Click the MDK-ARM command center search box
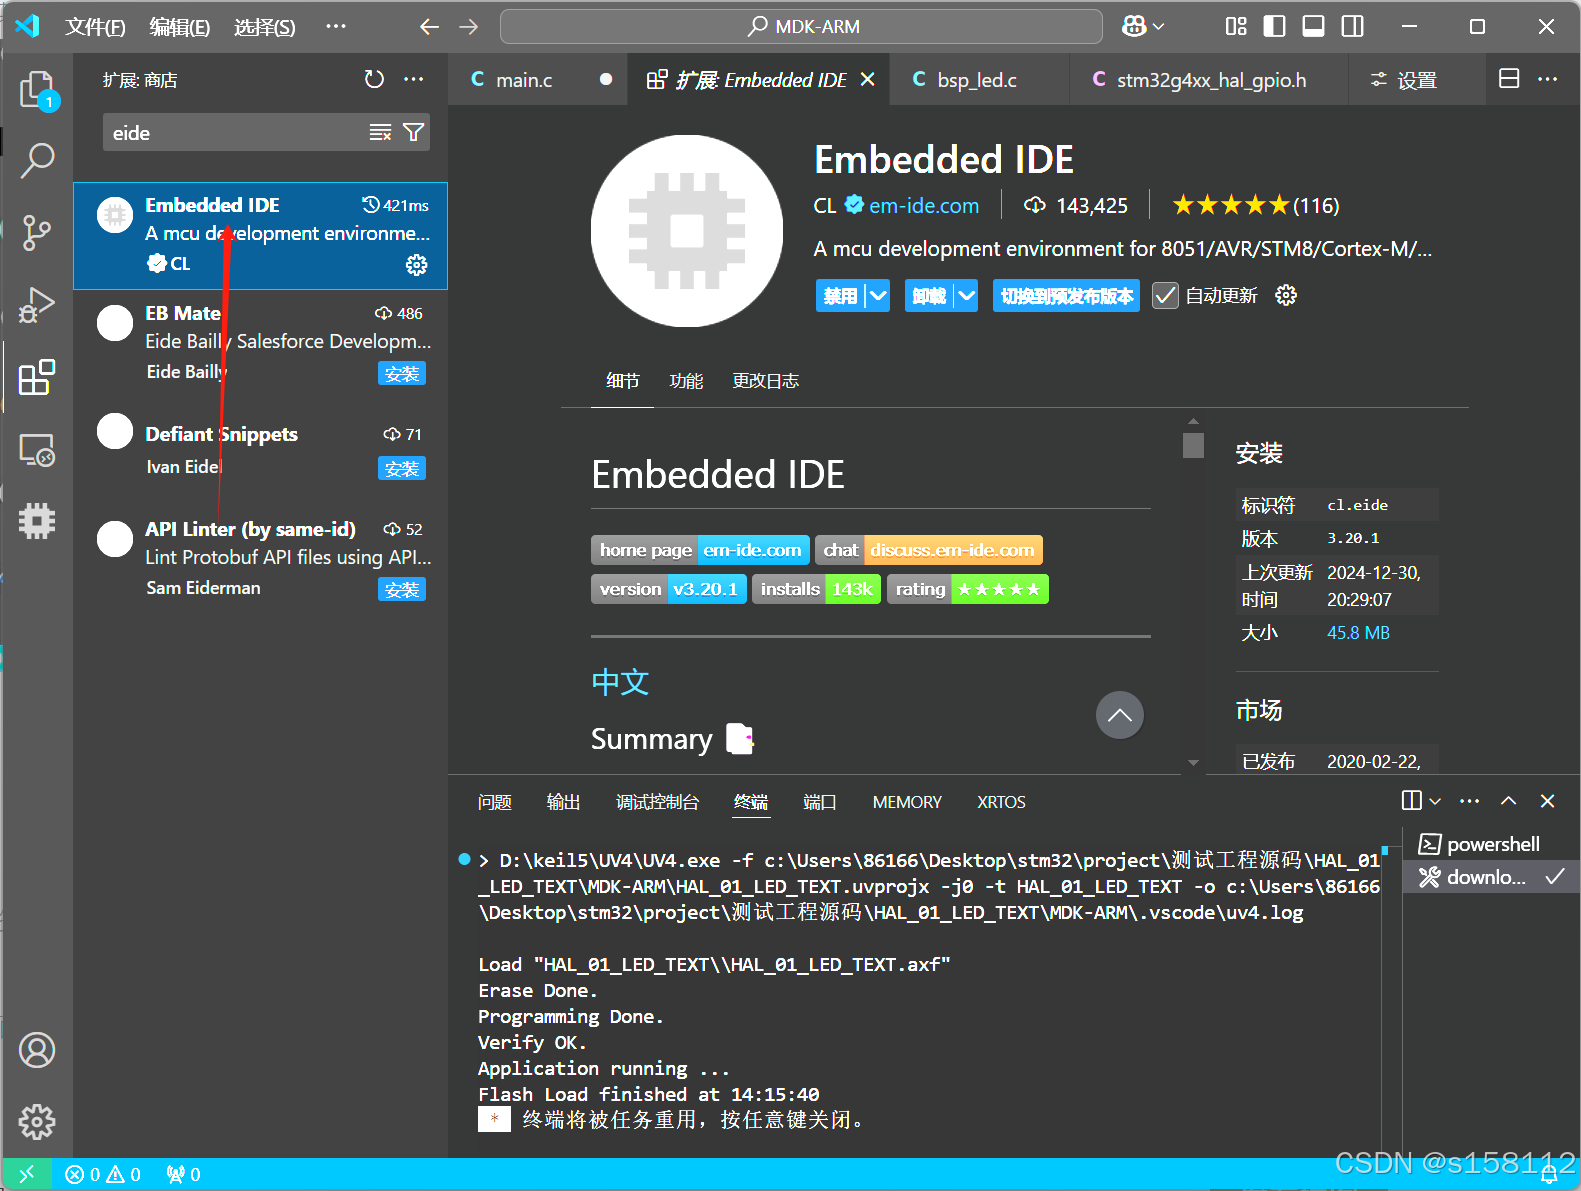Viewport: 1581px width, 1191px height. click(801, 27)
